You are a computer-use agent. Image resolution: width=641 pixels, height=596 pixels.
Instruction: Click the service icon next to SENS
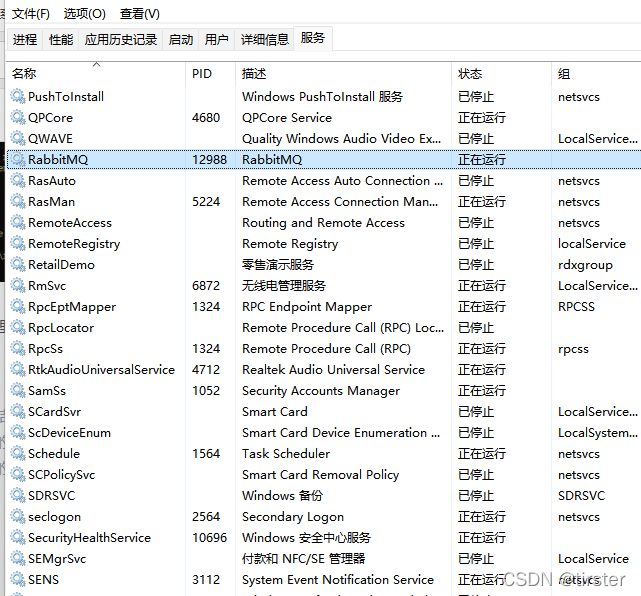pyautogui.click(x=17, y=580)
